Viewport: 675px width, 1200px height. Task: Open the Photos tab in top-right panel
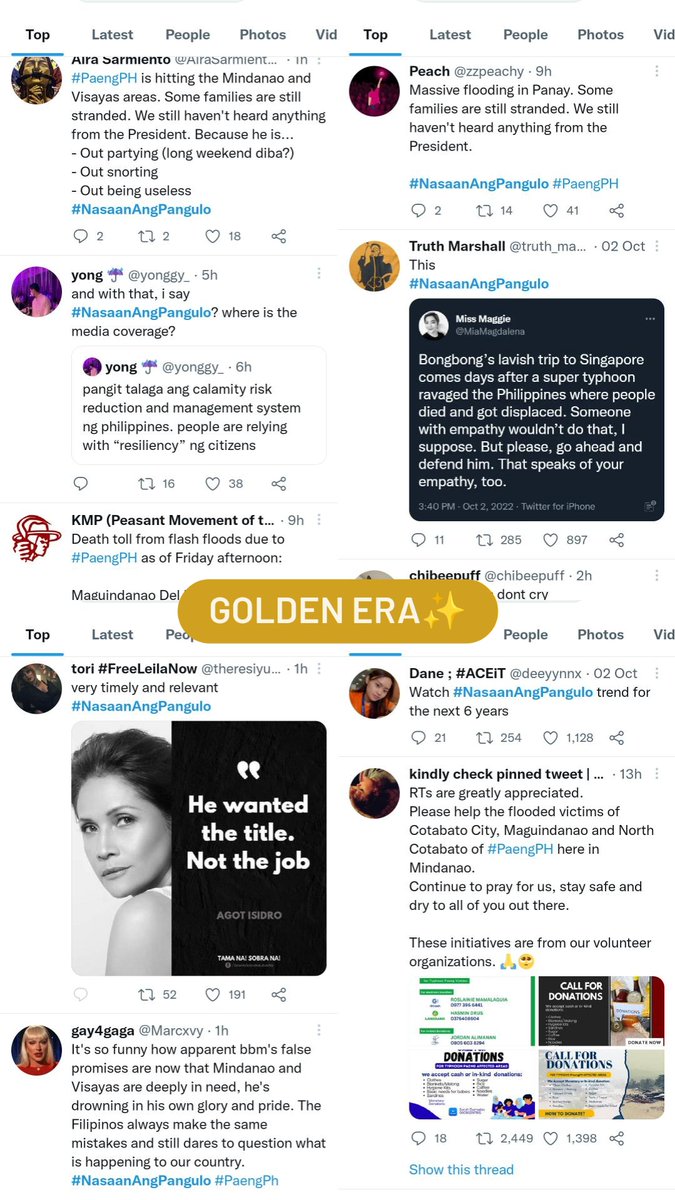601,34
